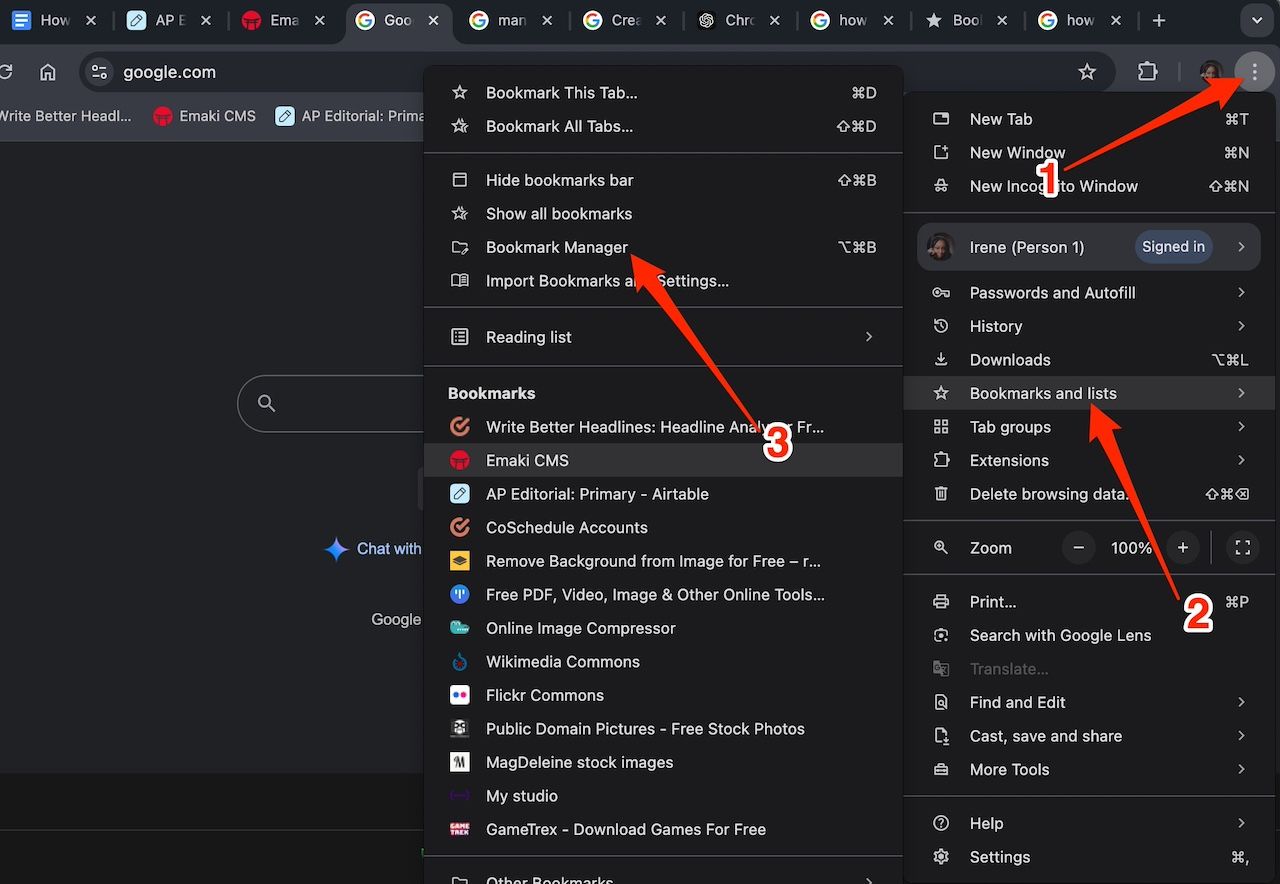Viewport: 1280px width, 884px height.
Task: Expand Help submenu
Action: pyautogui.click(x=1090, y=823)
